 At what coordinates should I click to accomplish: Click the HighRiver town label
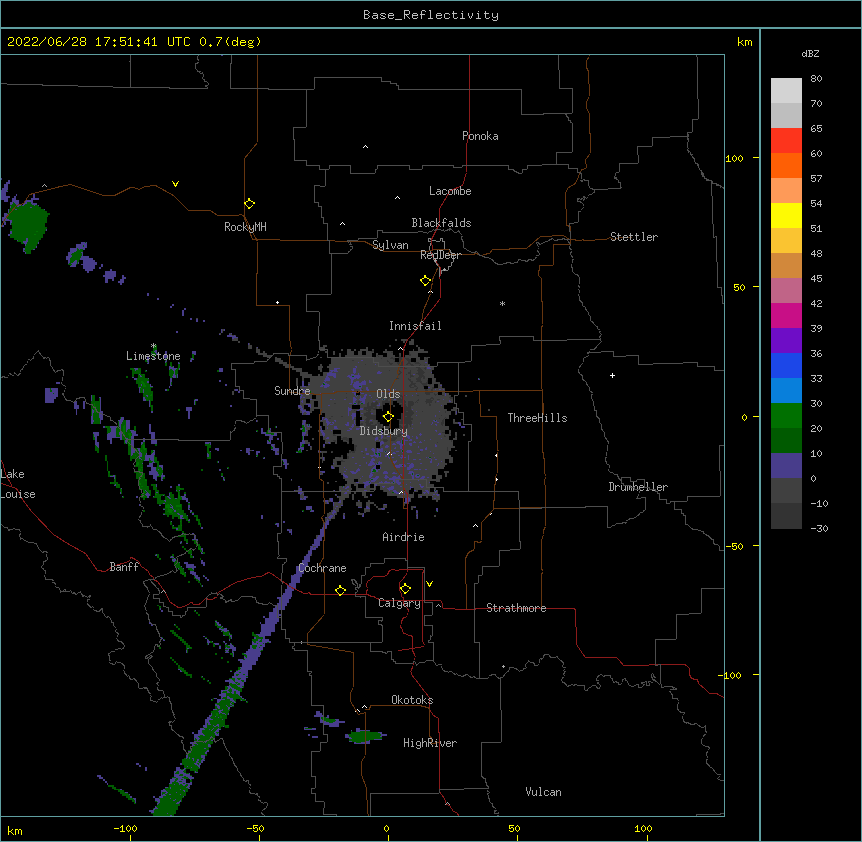pos(430,743)
